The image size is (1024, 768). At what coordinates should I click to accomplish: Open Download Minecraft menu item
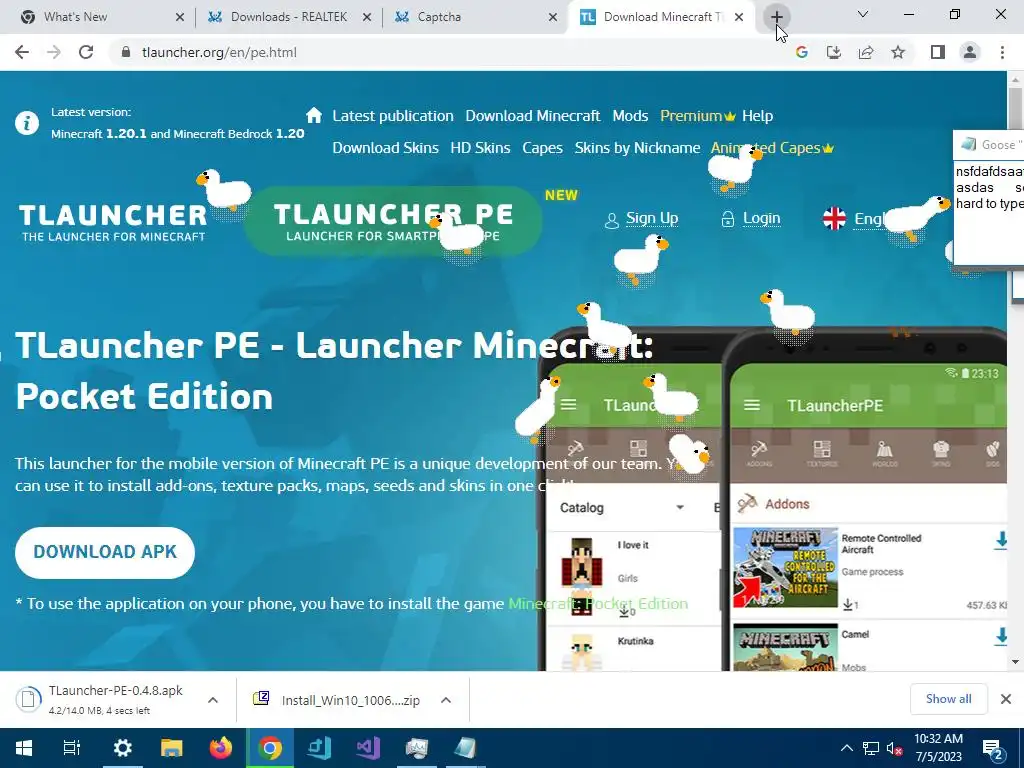click(532, 116)
